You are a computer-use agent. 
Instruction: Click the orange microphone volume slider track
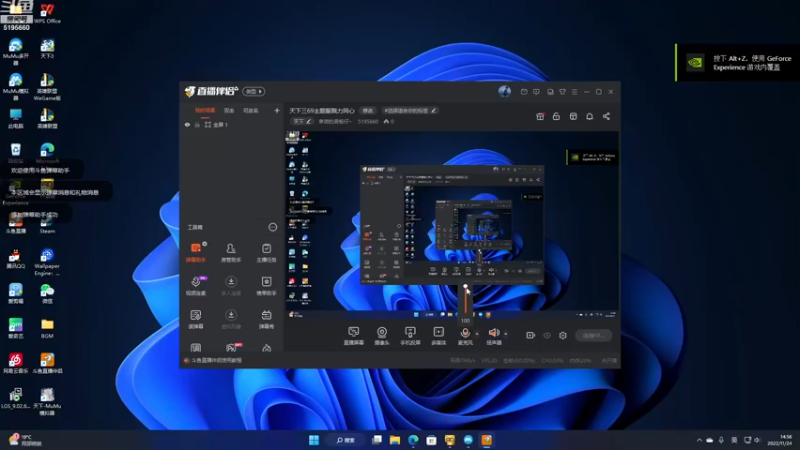point(465,301)
